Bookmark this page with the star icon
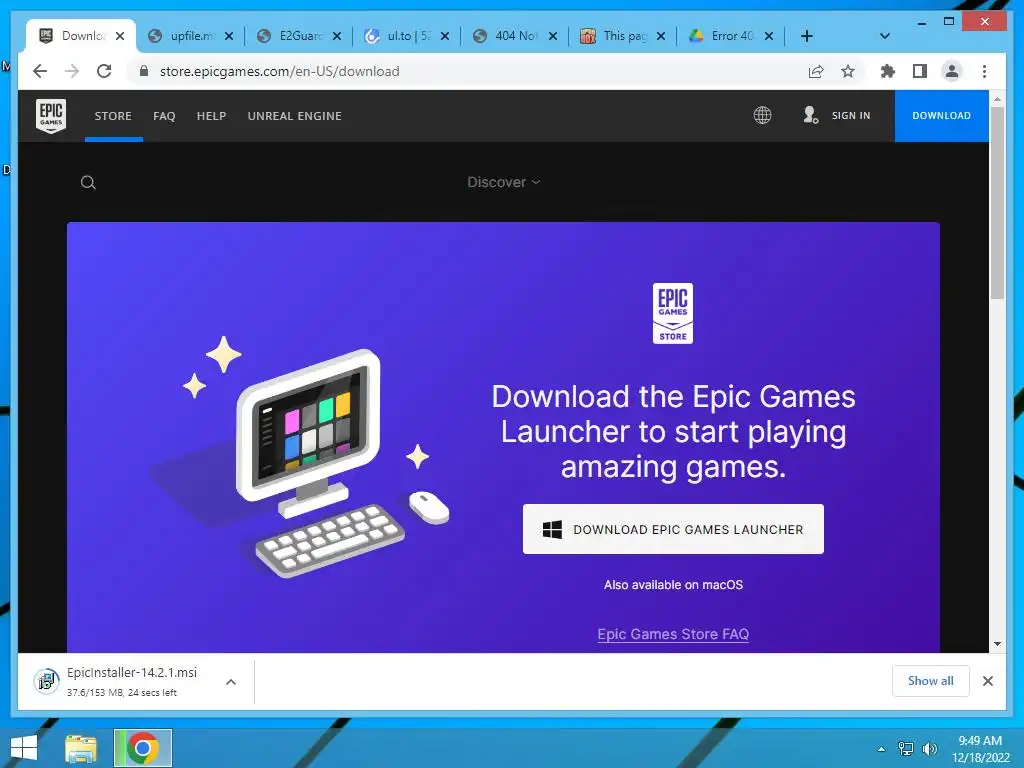The height and width of the screenshot is (768, 1024). 848,71
